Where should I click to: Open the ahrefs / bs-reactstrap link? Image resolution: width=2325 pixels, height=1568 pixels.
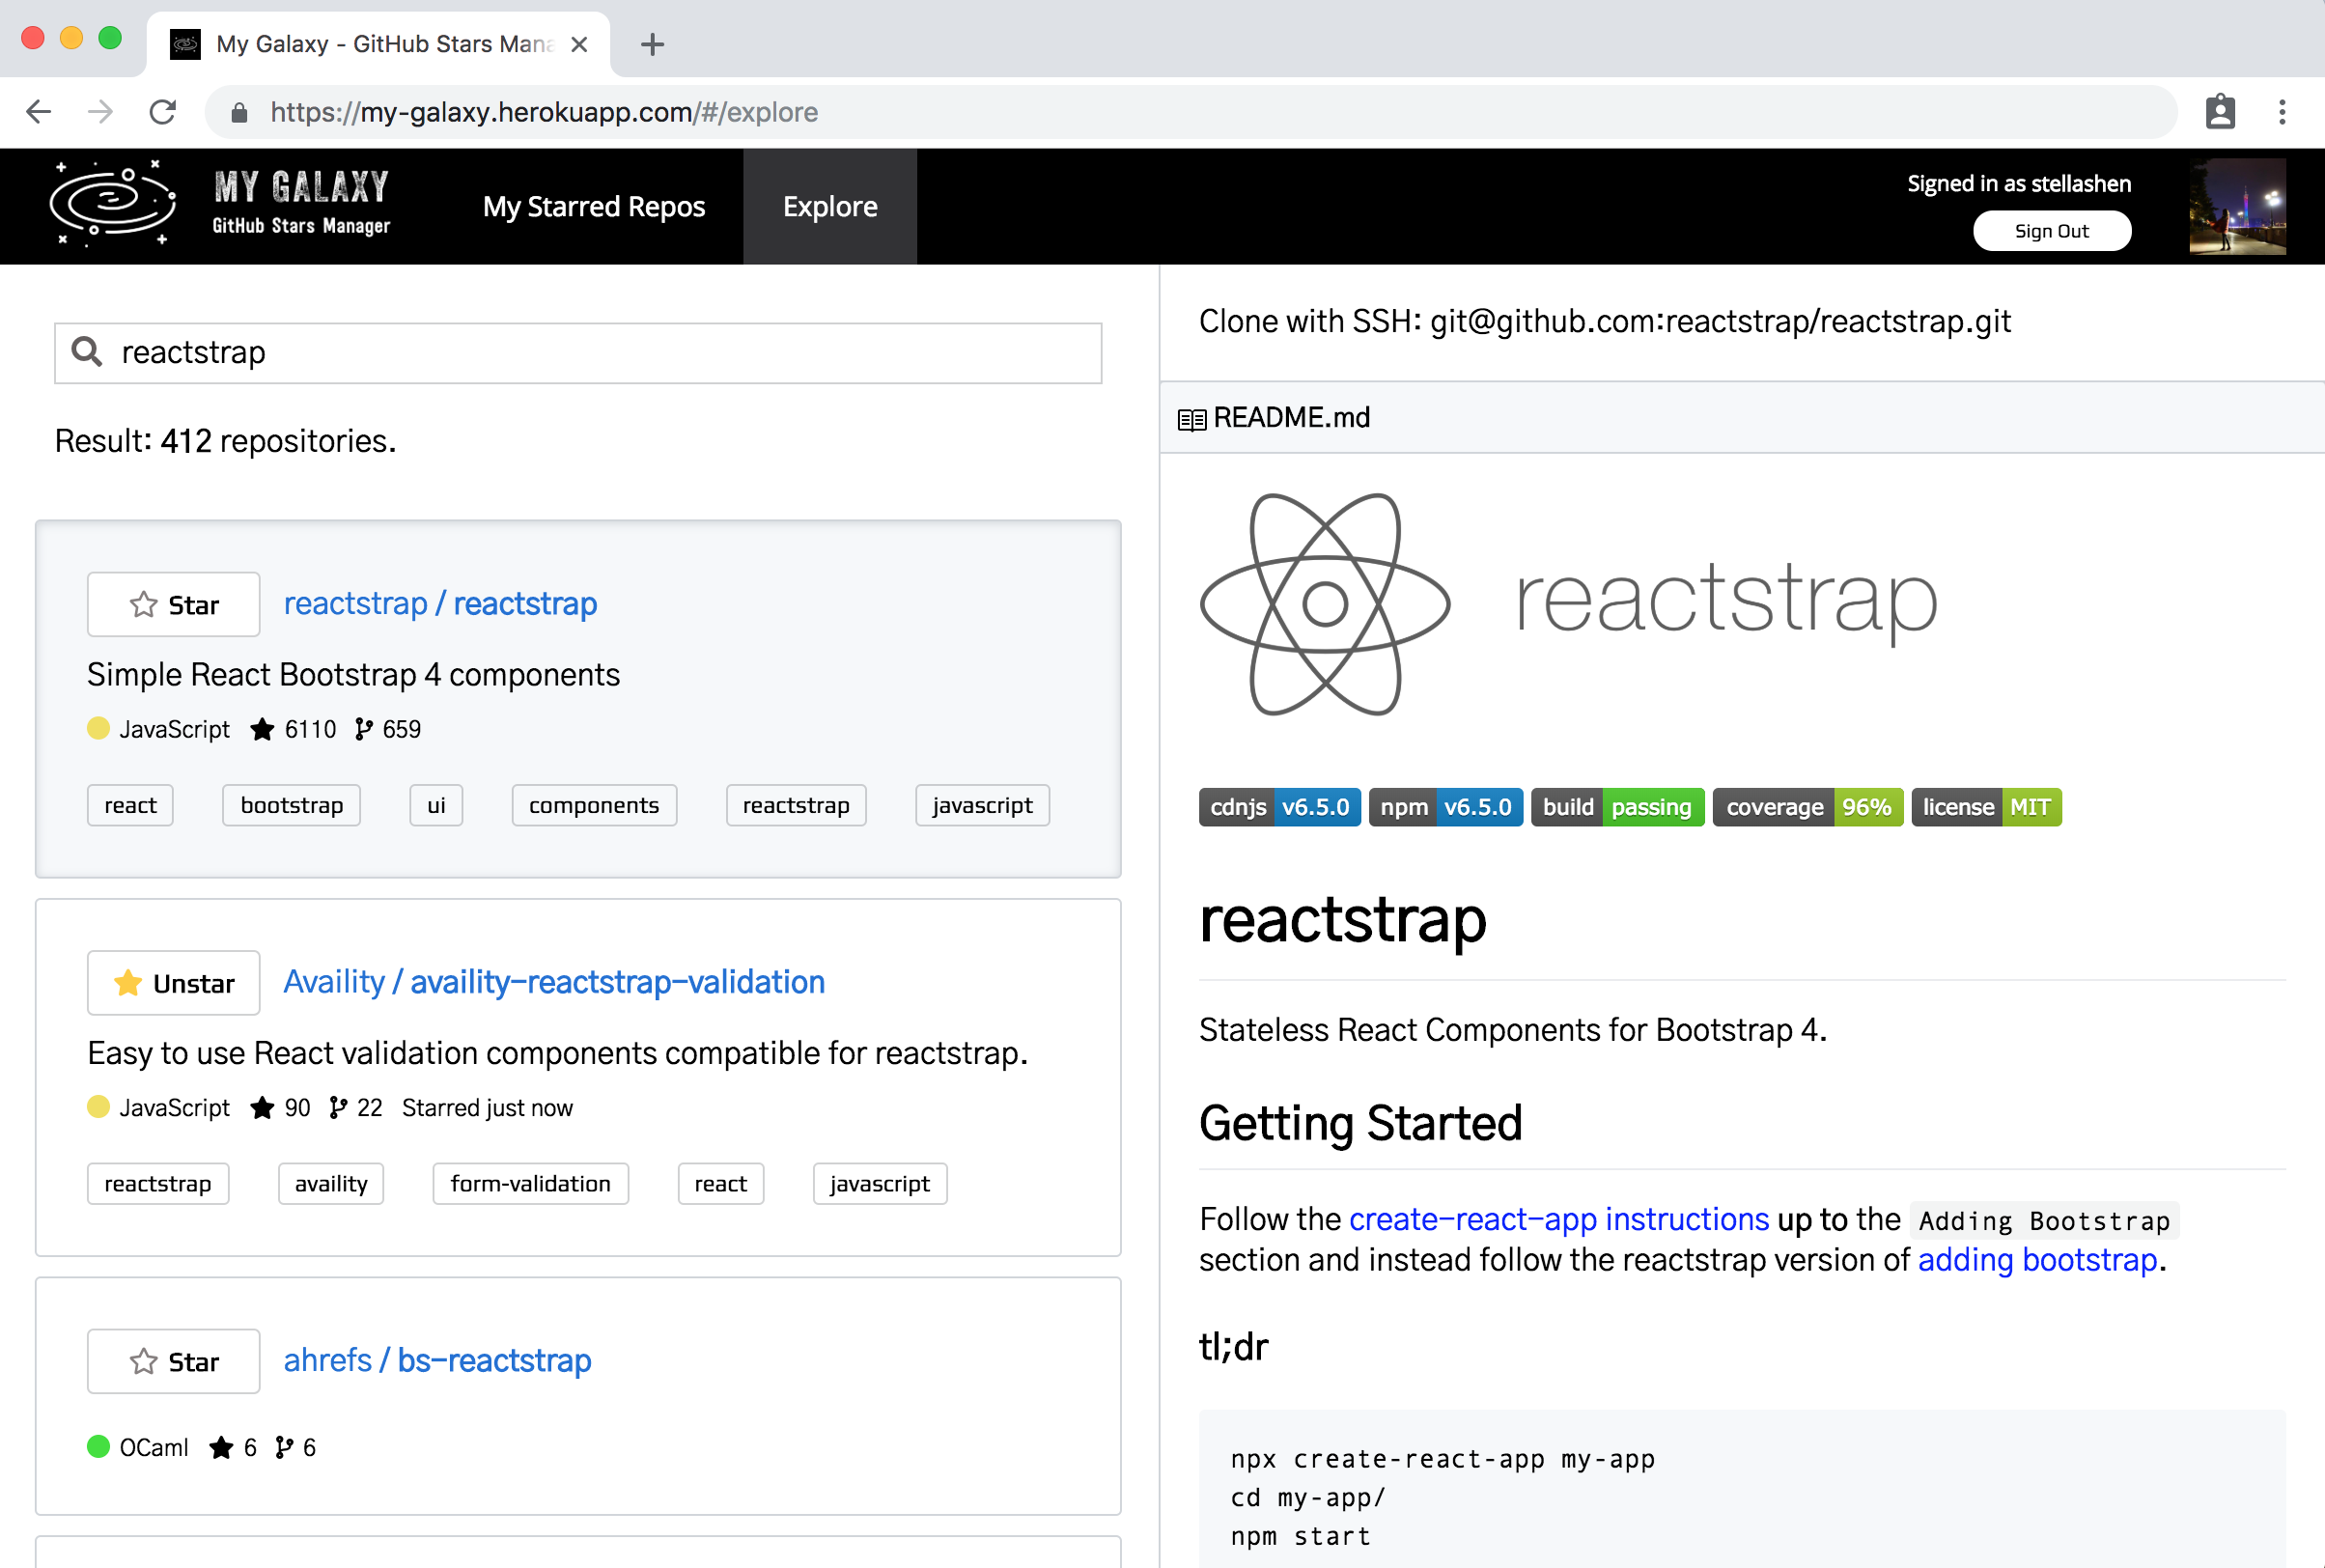click(437, 1360)
